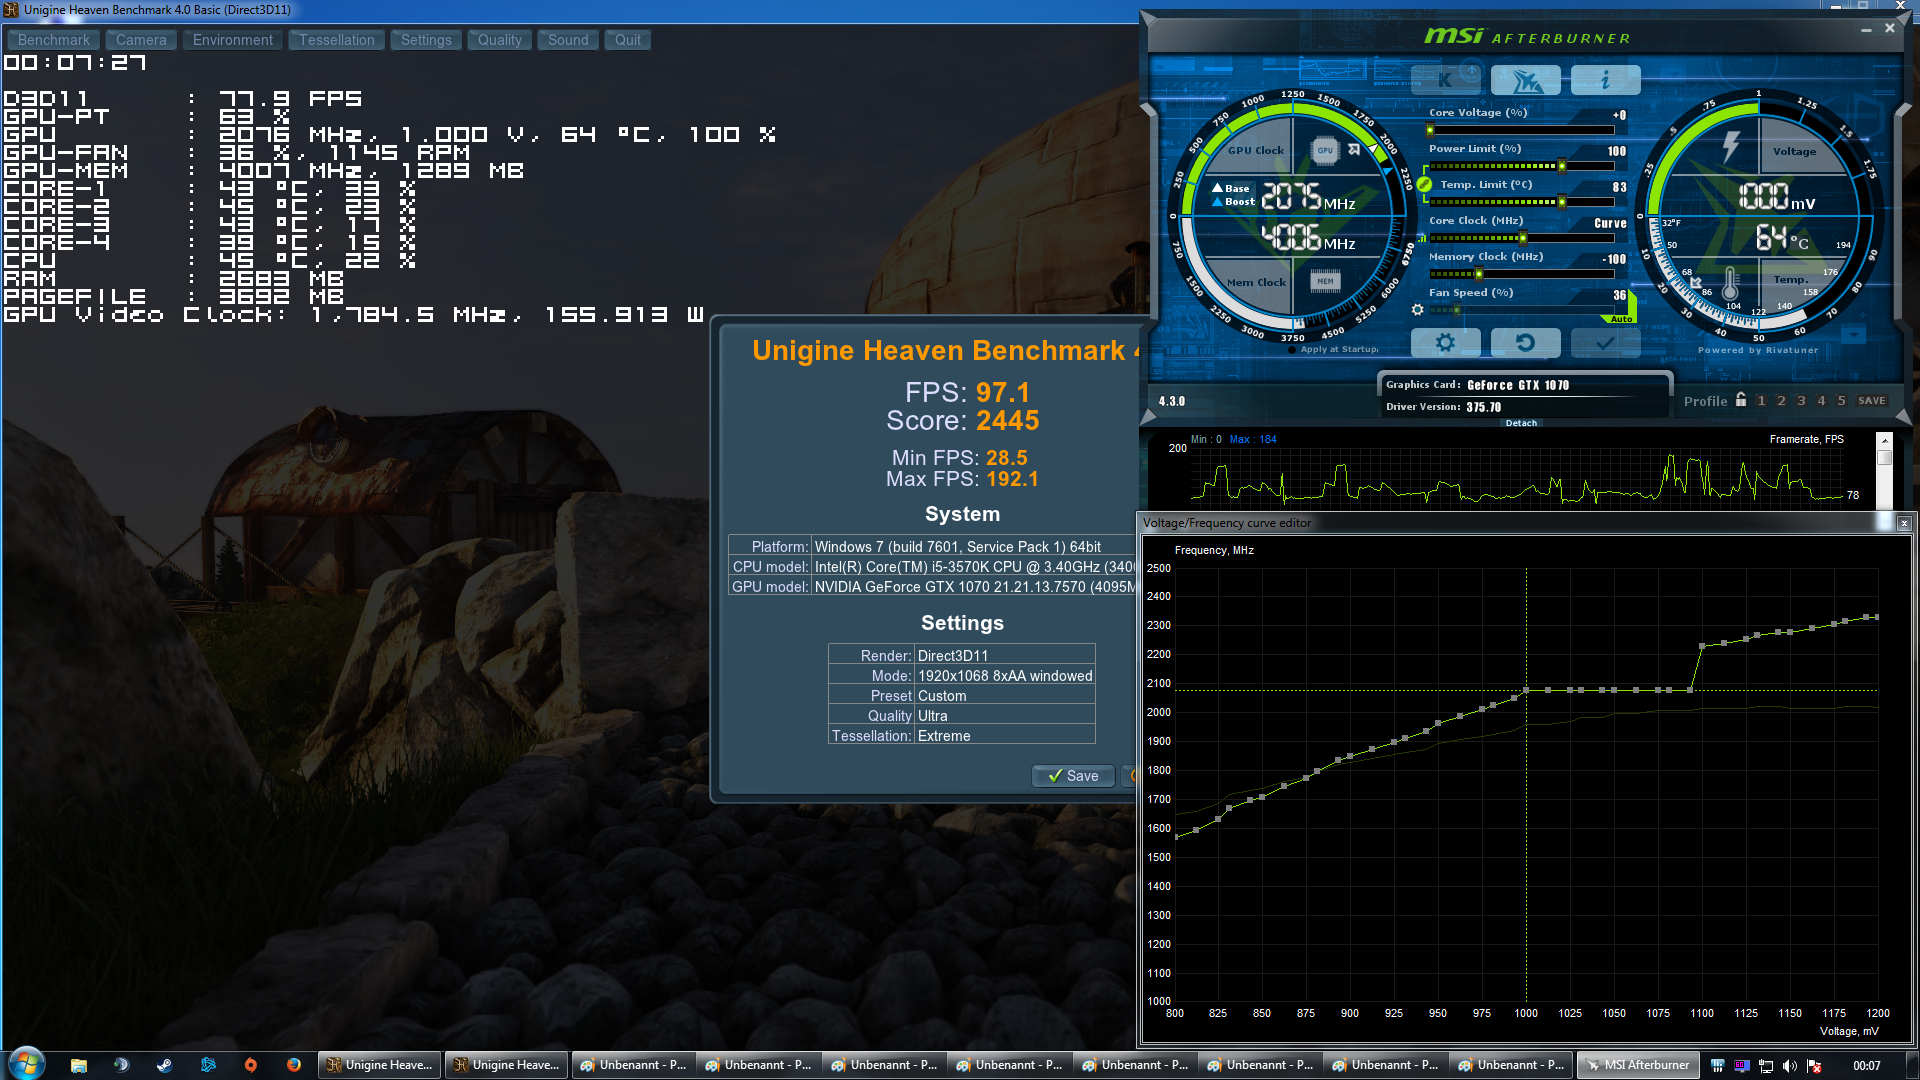This screenshot has width=1920, height=1080.
Task: Toggle the power and temp limit link
Action: (1424, 185)
